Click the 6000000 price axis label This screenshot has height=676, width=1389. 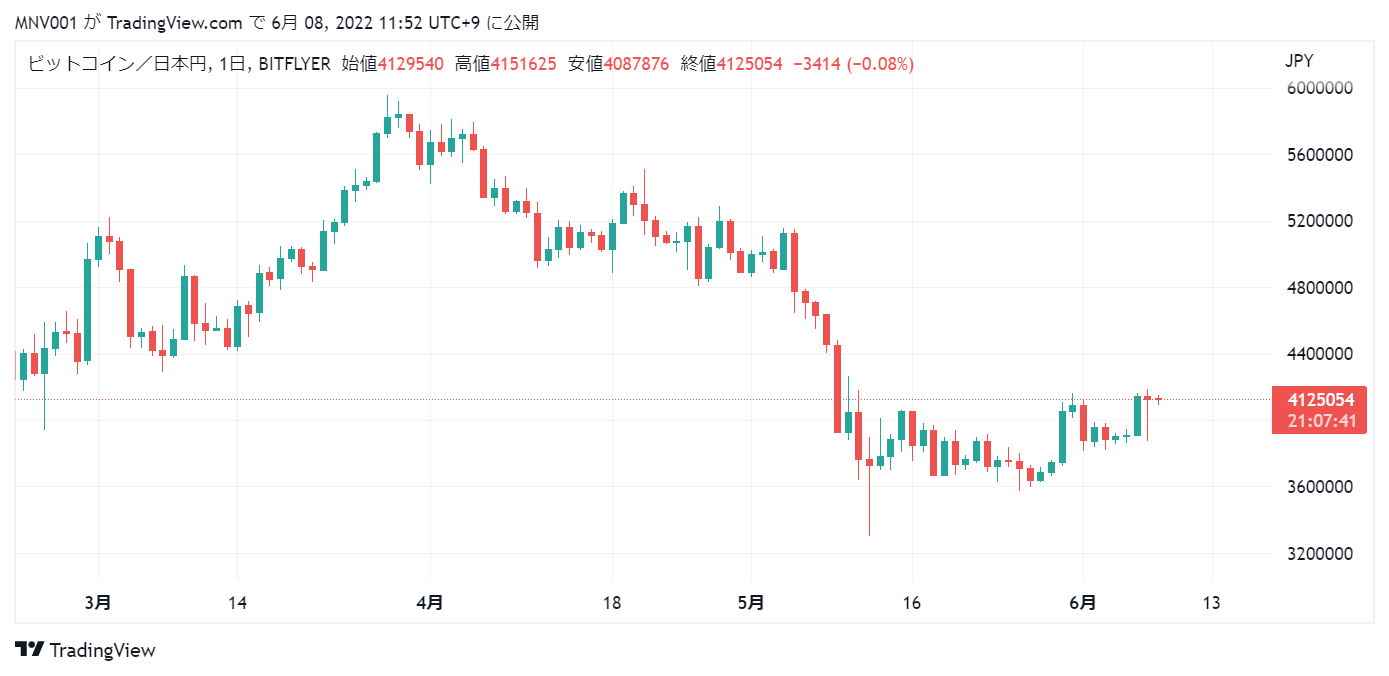click(1319, 88)
